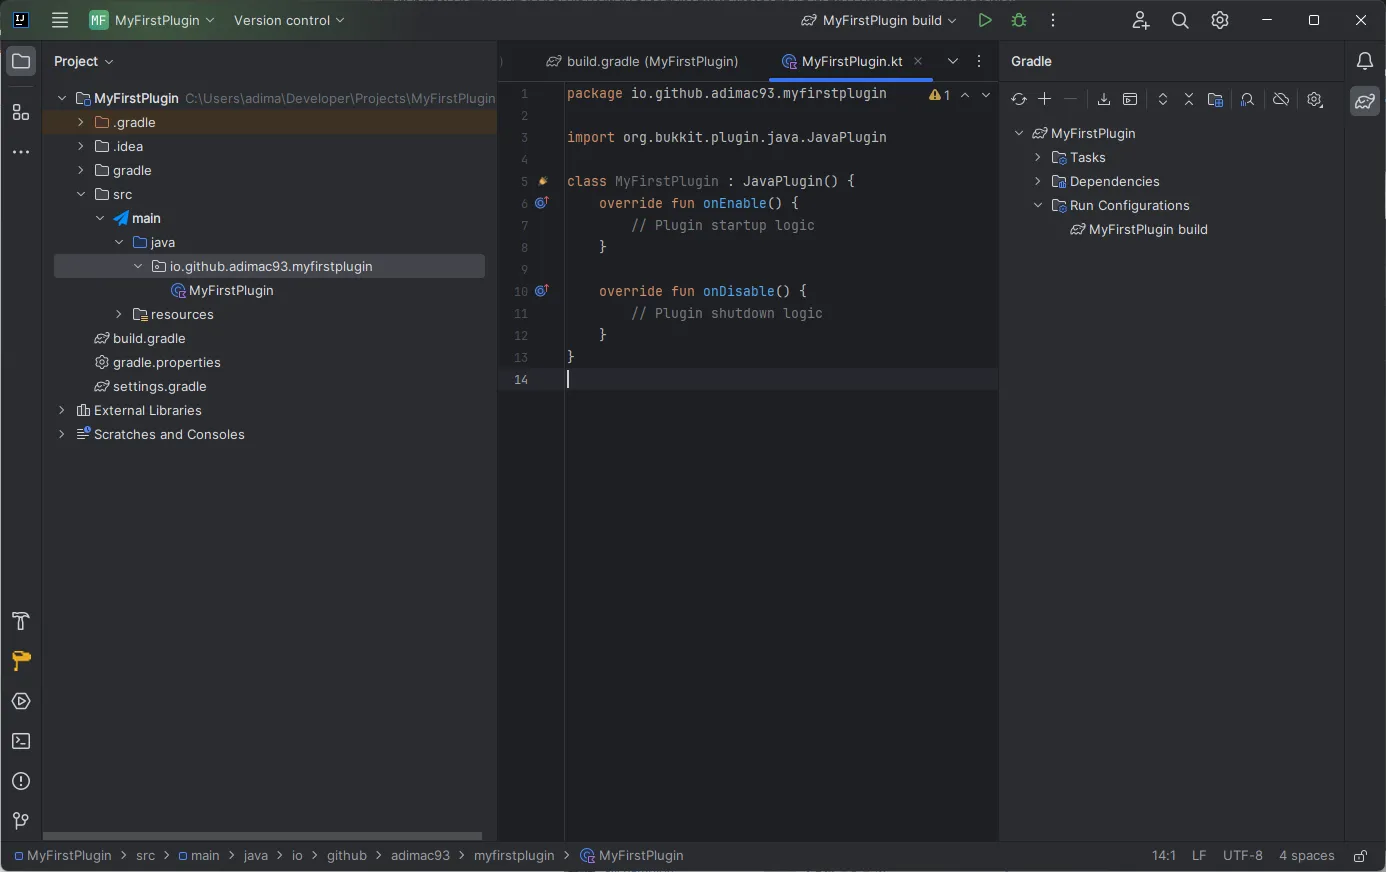Click Execute Gradle Task icon

pyautogui.click(x=1130, y=99)
